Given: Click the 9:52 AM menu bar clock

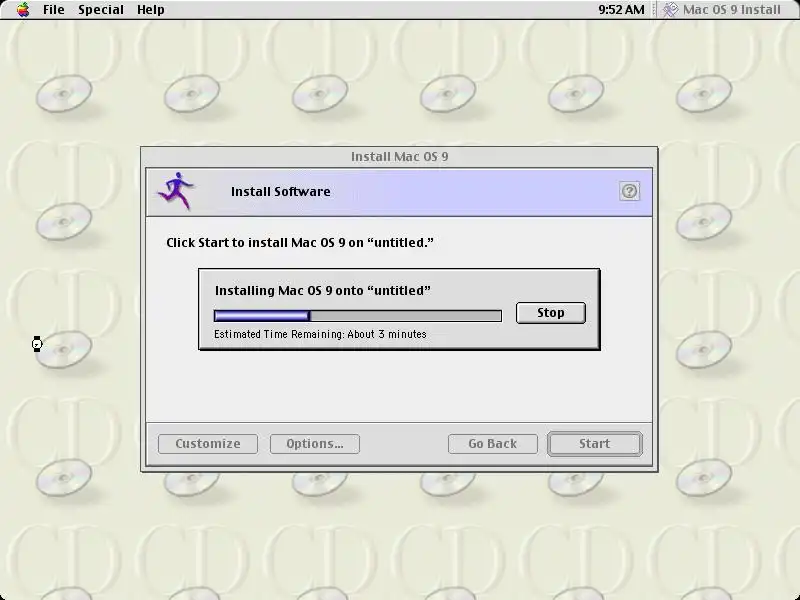Looking at the screenshot, I should point(621,10).
